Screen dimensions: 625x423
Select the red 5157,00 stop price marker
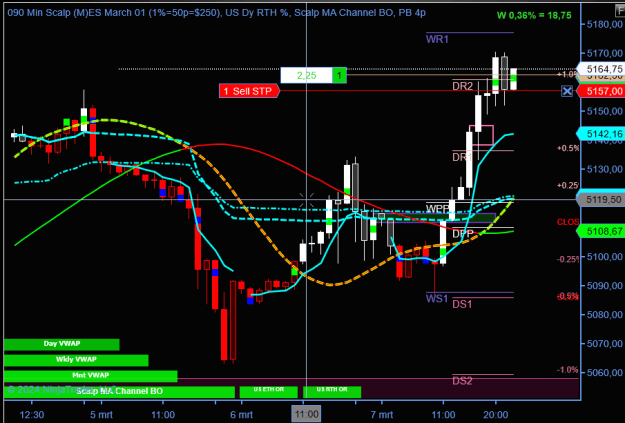tap(601, 91)
